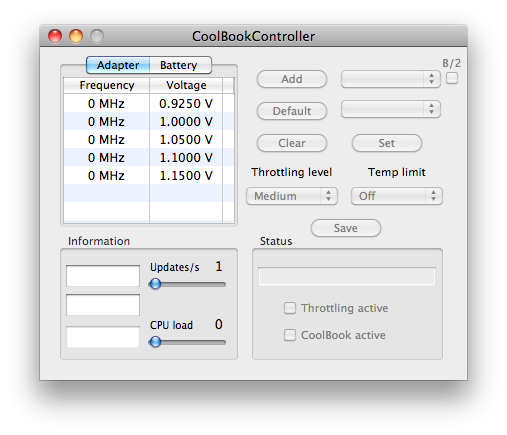Image resolution: width=507 pixels, height=435 pixels.
Task: Close the CoolBookController window
Action: pyautogui.click(x=55, y=36)
